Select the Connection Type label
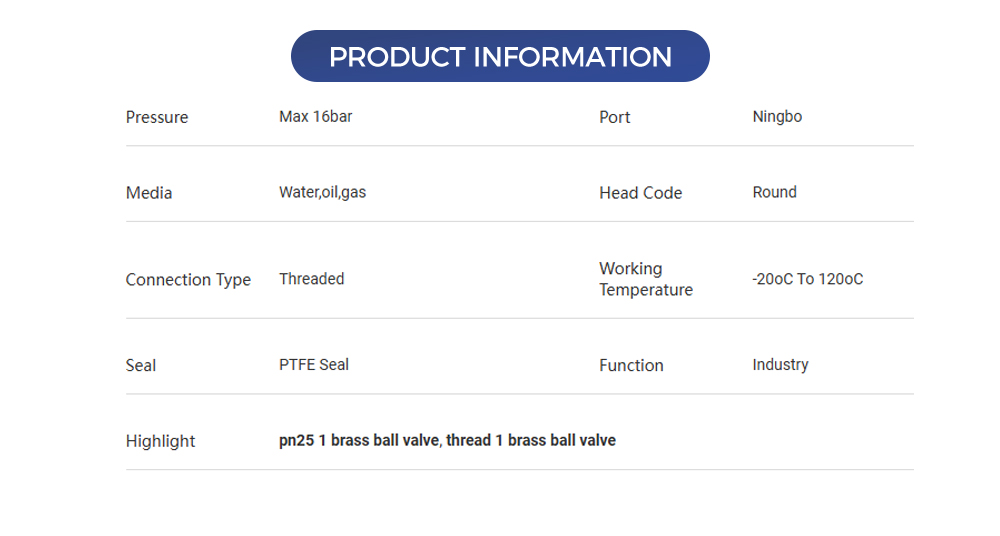The width and height of the screenshot is (1000, 536). click(188, 280)
